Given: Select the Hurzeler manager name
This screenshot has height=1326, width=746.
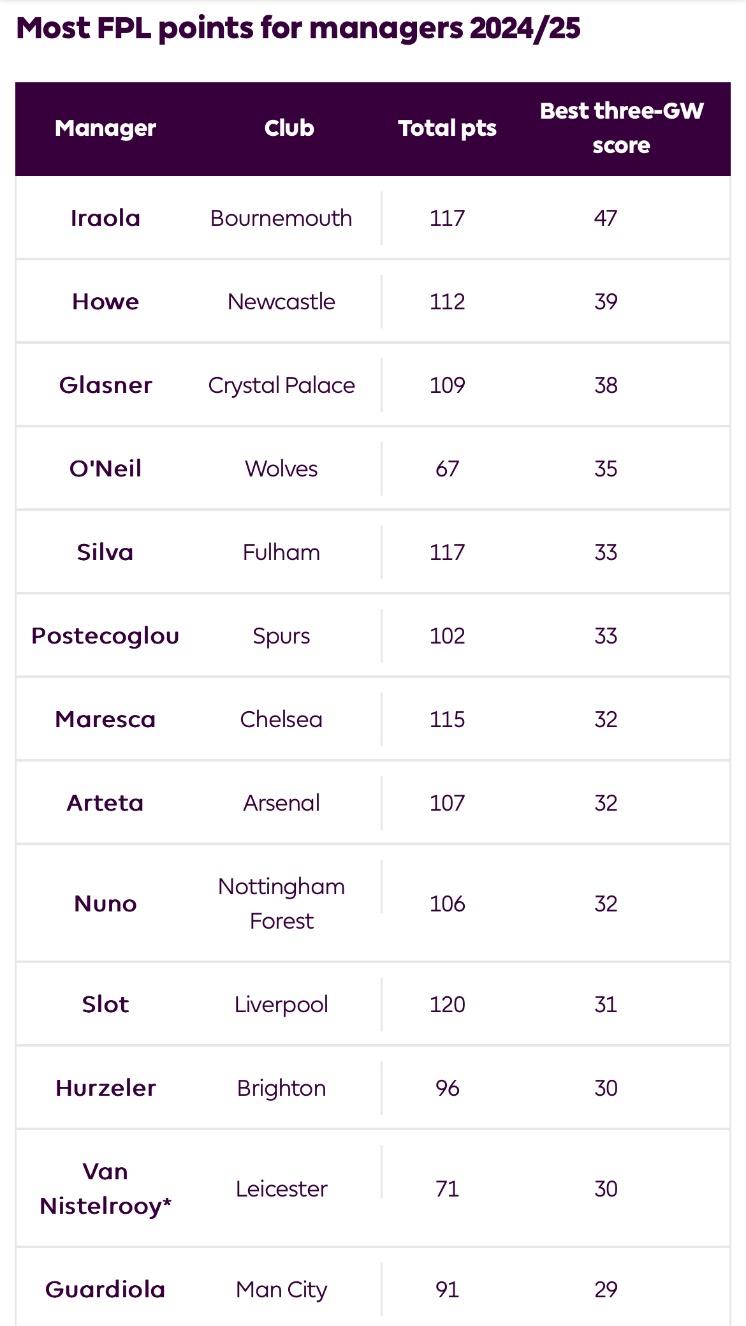Looking at the screenshot, I should (105, 1088).
